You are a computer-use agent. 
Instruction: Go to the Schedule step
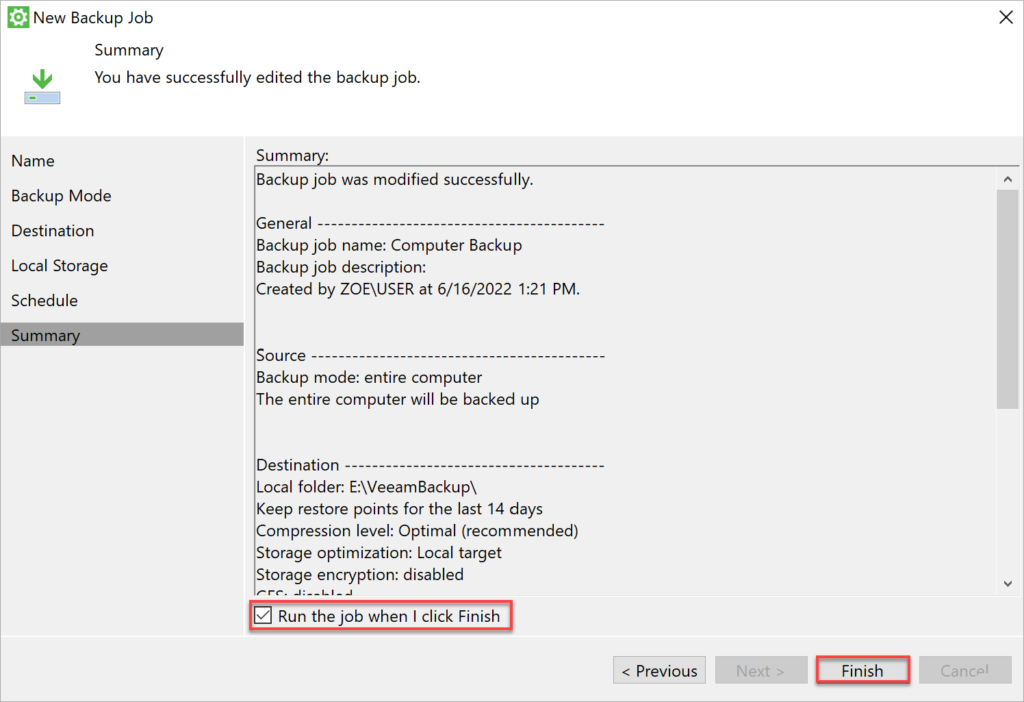pos(44,300)
